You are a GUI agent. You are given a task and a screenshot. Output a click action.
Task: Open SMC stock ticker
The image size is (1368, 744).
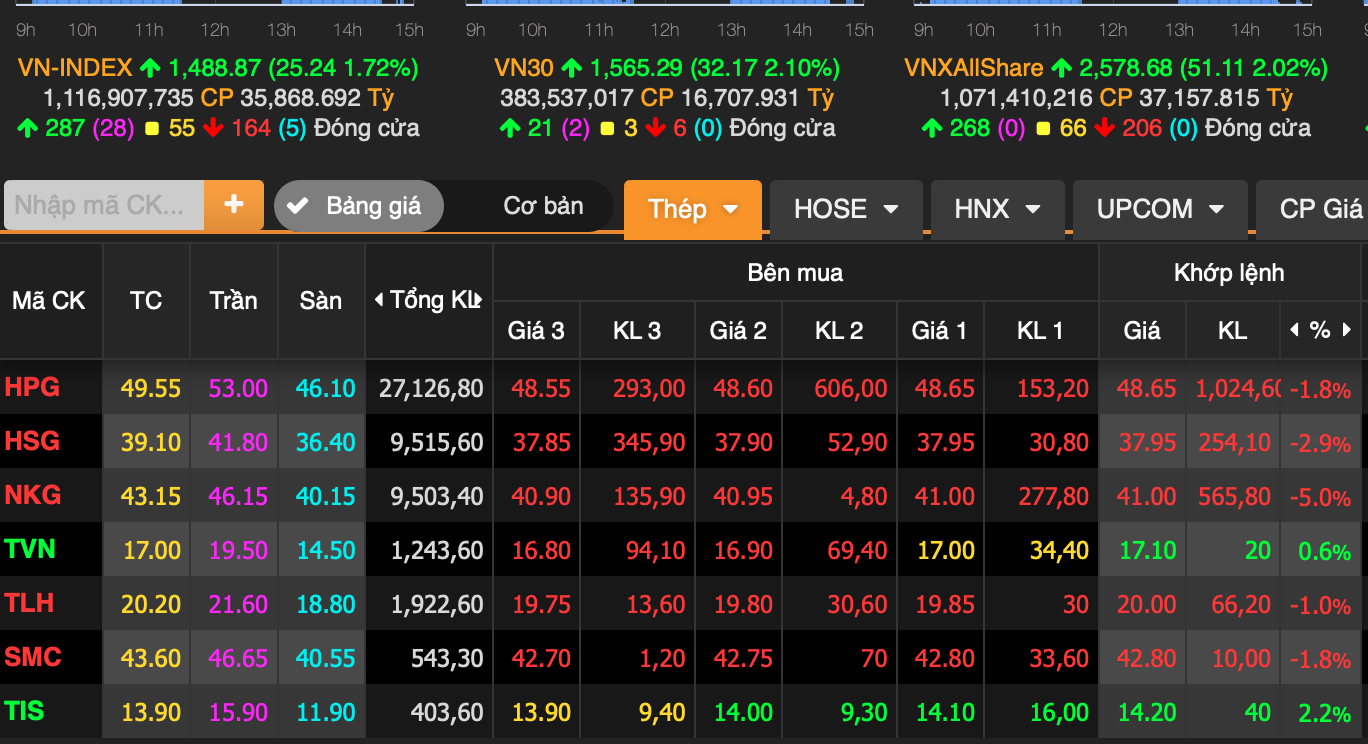33,657
